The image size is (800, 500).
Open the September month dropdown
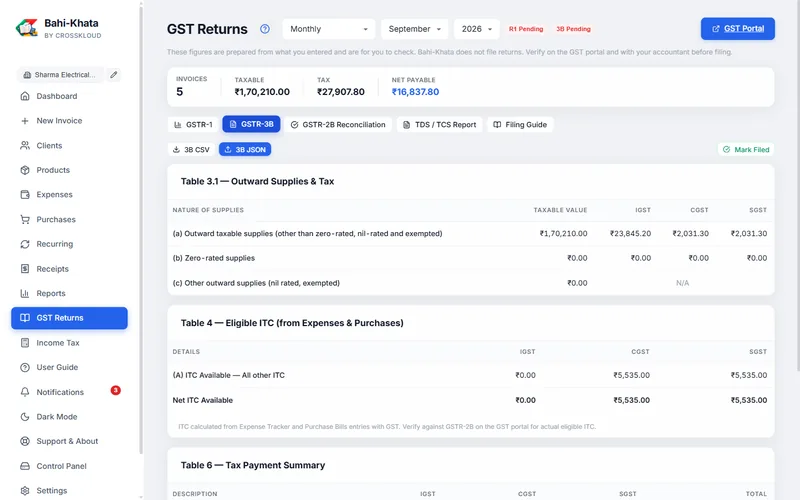click(414, 29)
